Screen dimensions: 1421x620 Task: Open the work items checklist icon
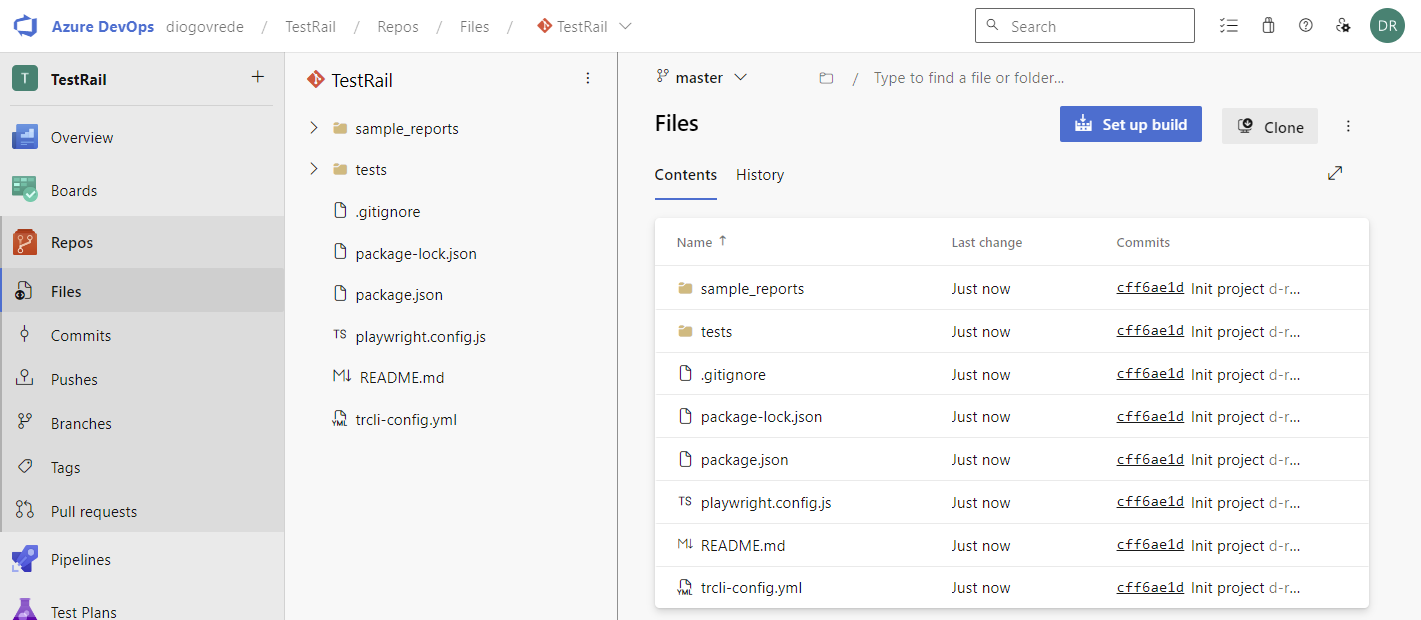coord(1229,26)
